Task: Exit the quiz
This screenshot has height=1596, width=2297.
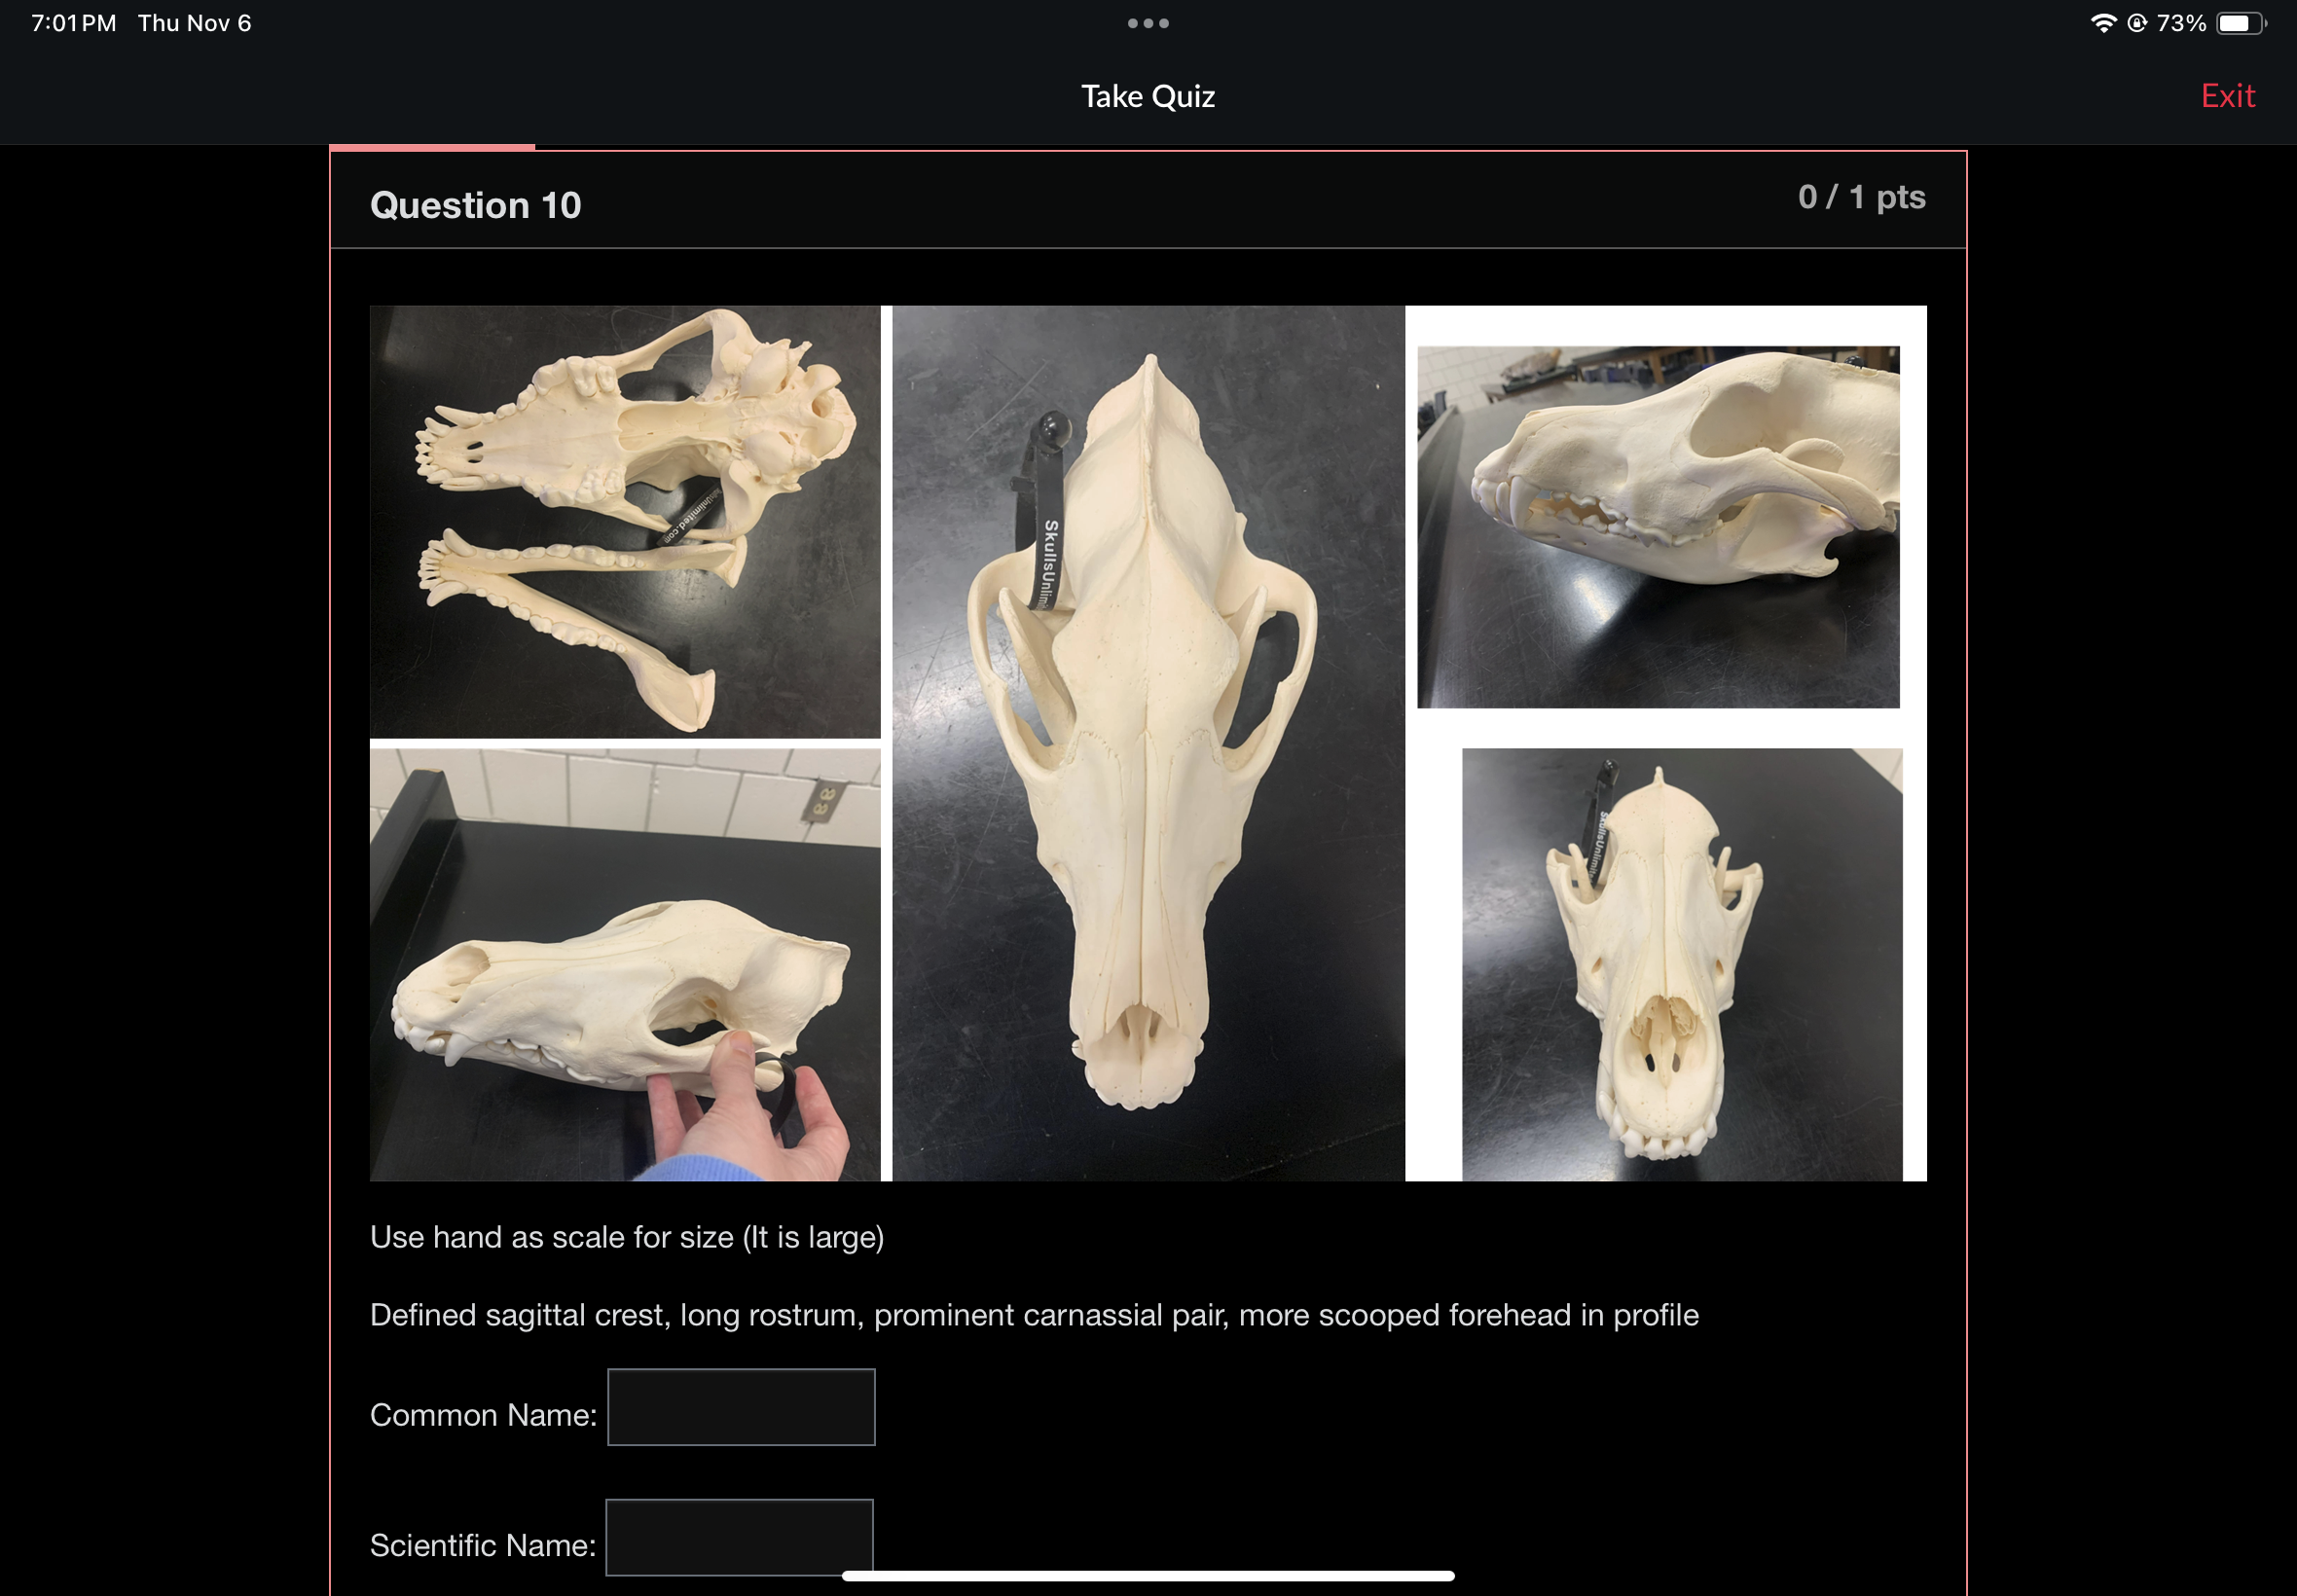Action: [2227, 96]
